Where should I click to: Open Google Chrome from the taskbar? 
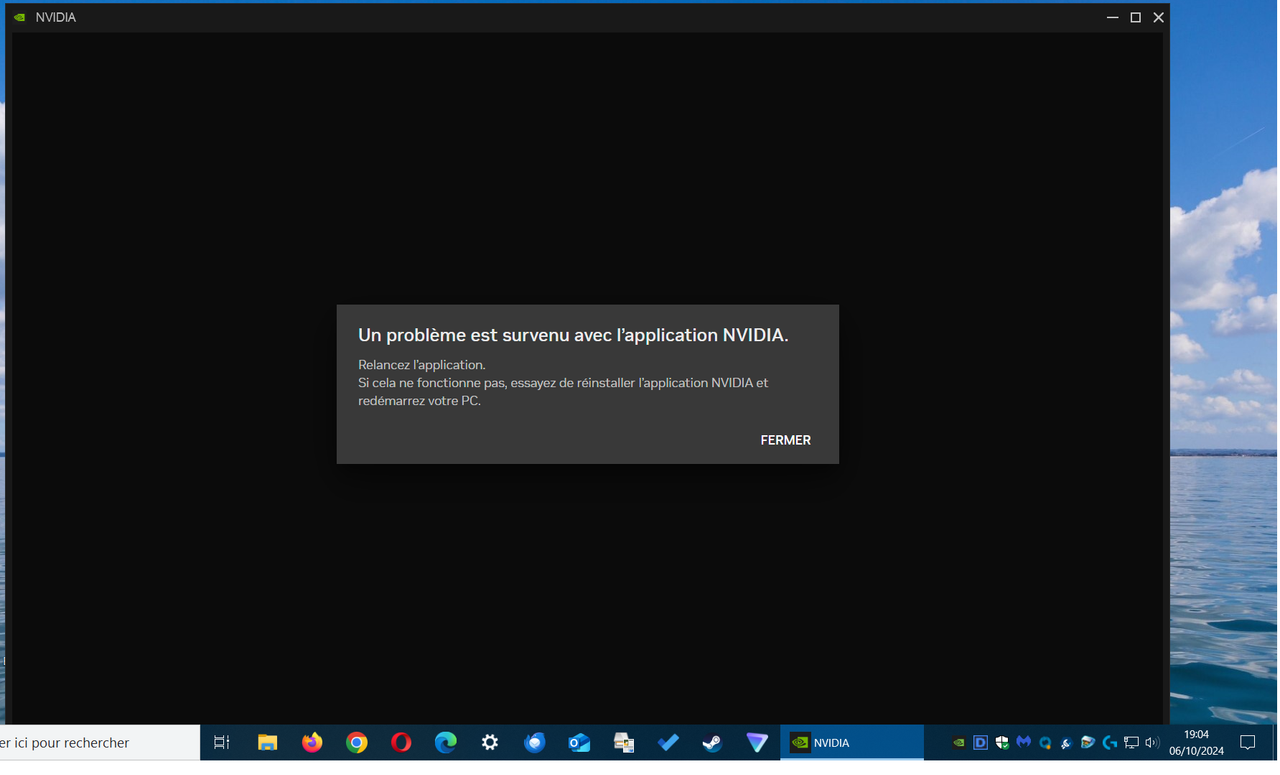tap(357, 742)
